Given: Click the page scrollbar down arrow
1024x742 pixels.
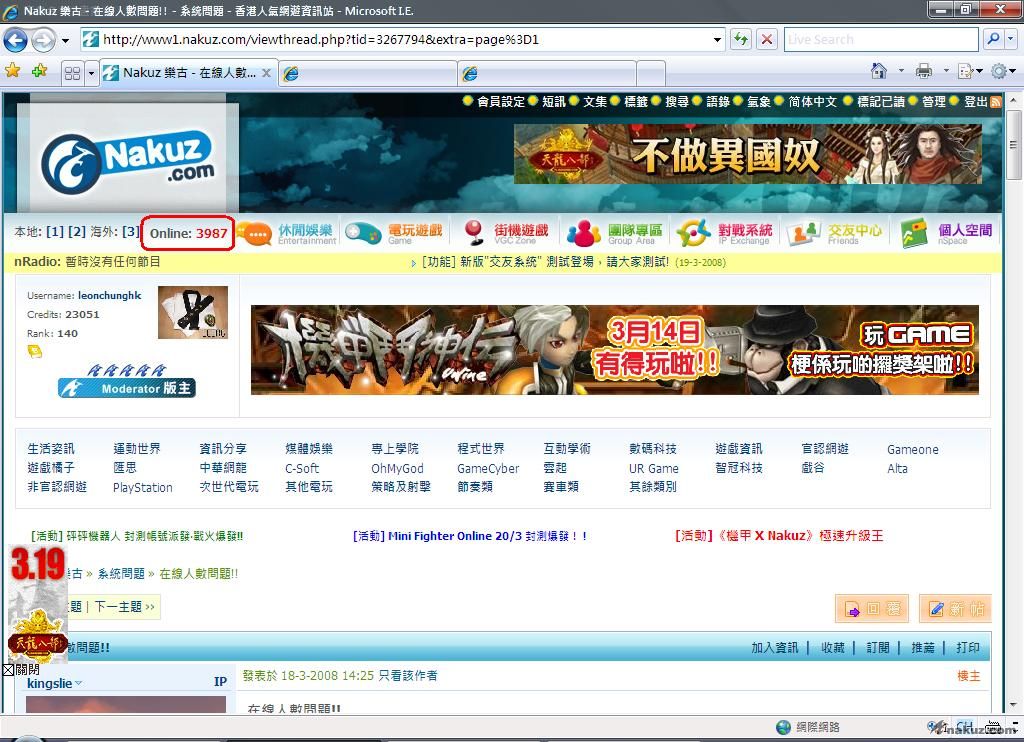Looking at the screenshot, I should (x=1013, y=705).
